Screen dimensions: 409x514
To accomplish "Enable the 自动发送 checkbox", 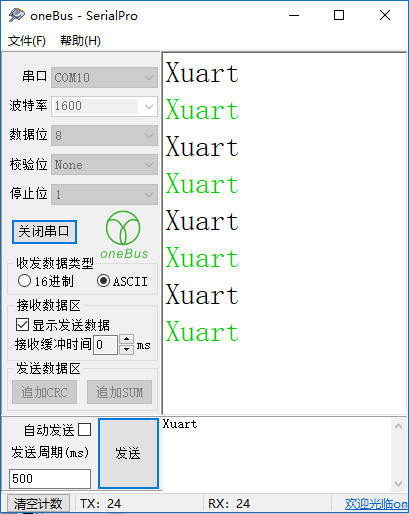I will 84,430.
